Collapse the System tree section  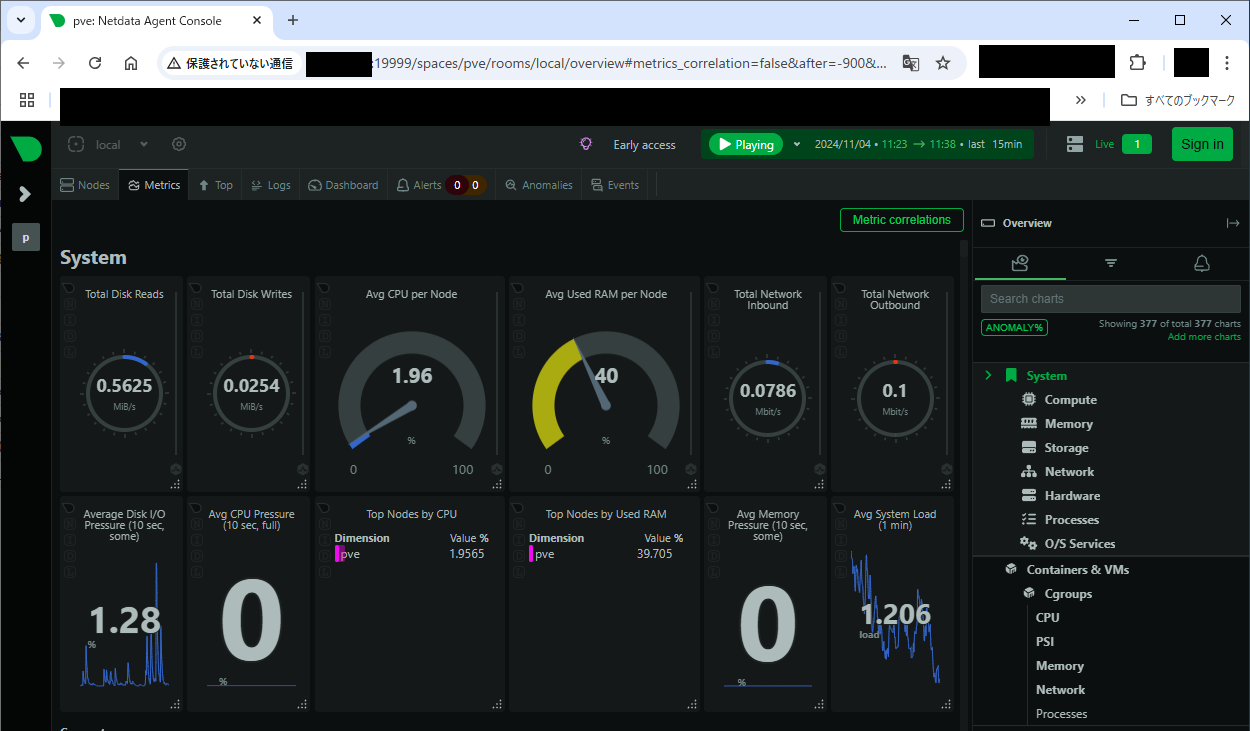pos(988,376)
